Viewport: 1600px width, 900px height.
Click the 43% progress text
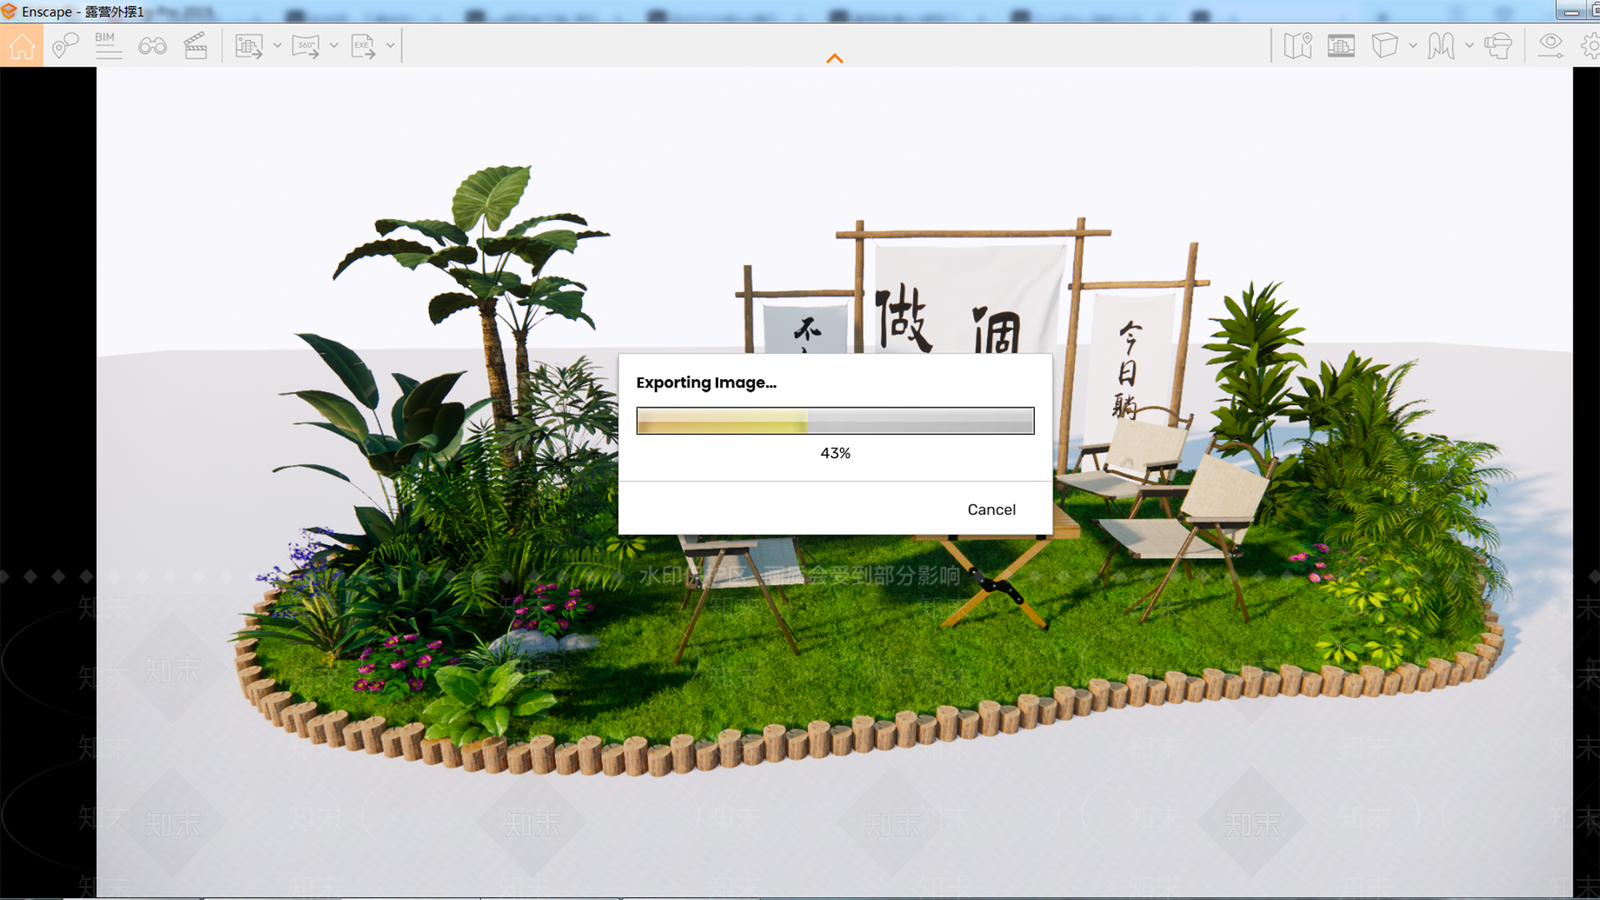coord(835,453)
